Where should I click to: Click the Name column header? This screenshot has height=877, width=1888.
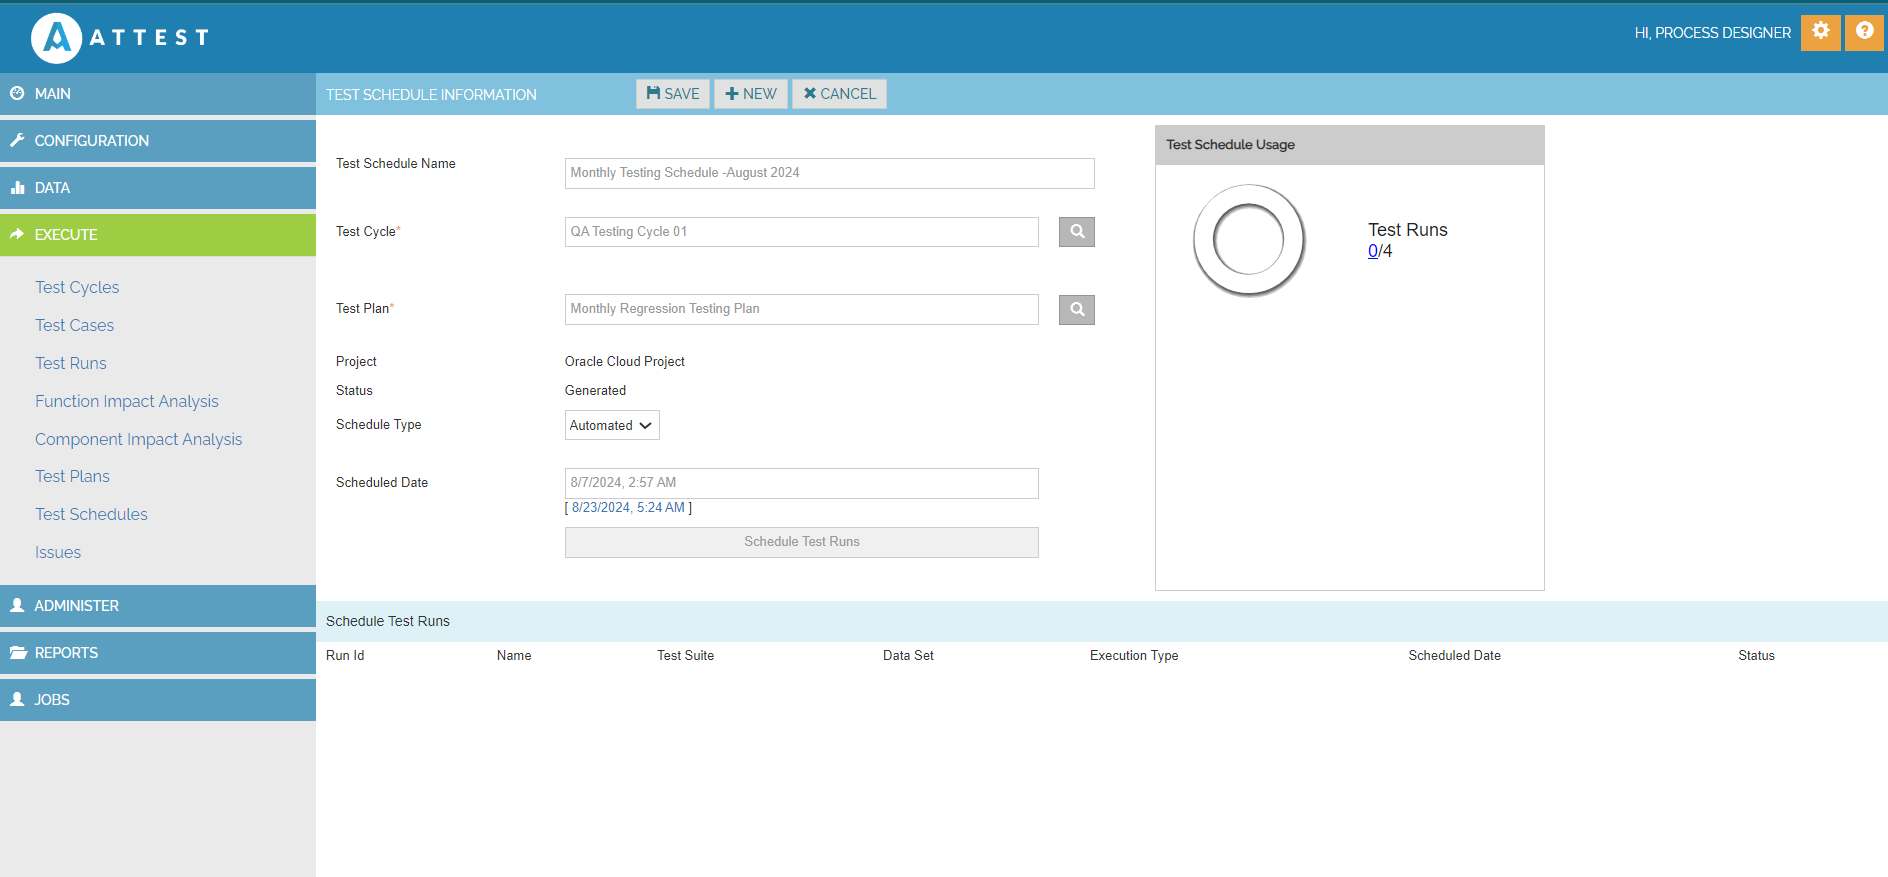pos(514,656)
